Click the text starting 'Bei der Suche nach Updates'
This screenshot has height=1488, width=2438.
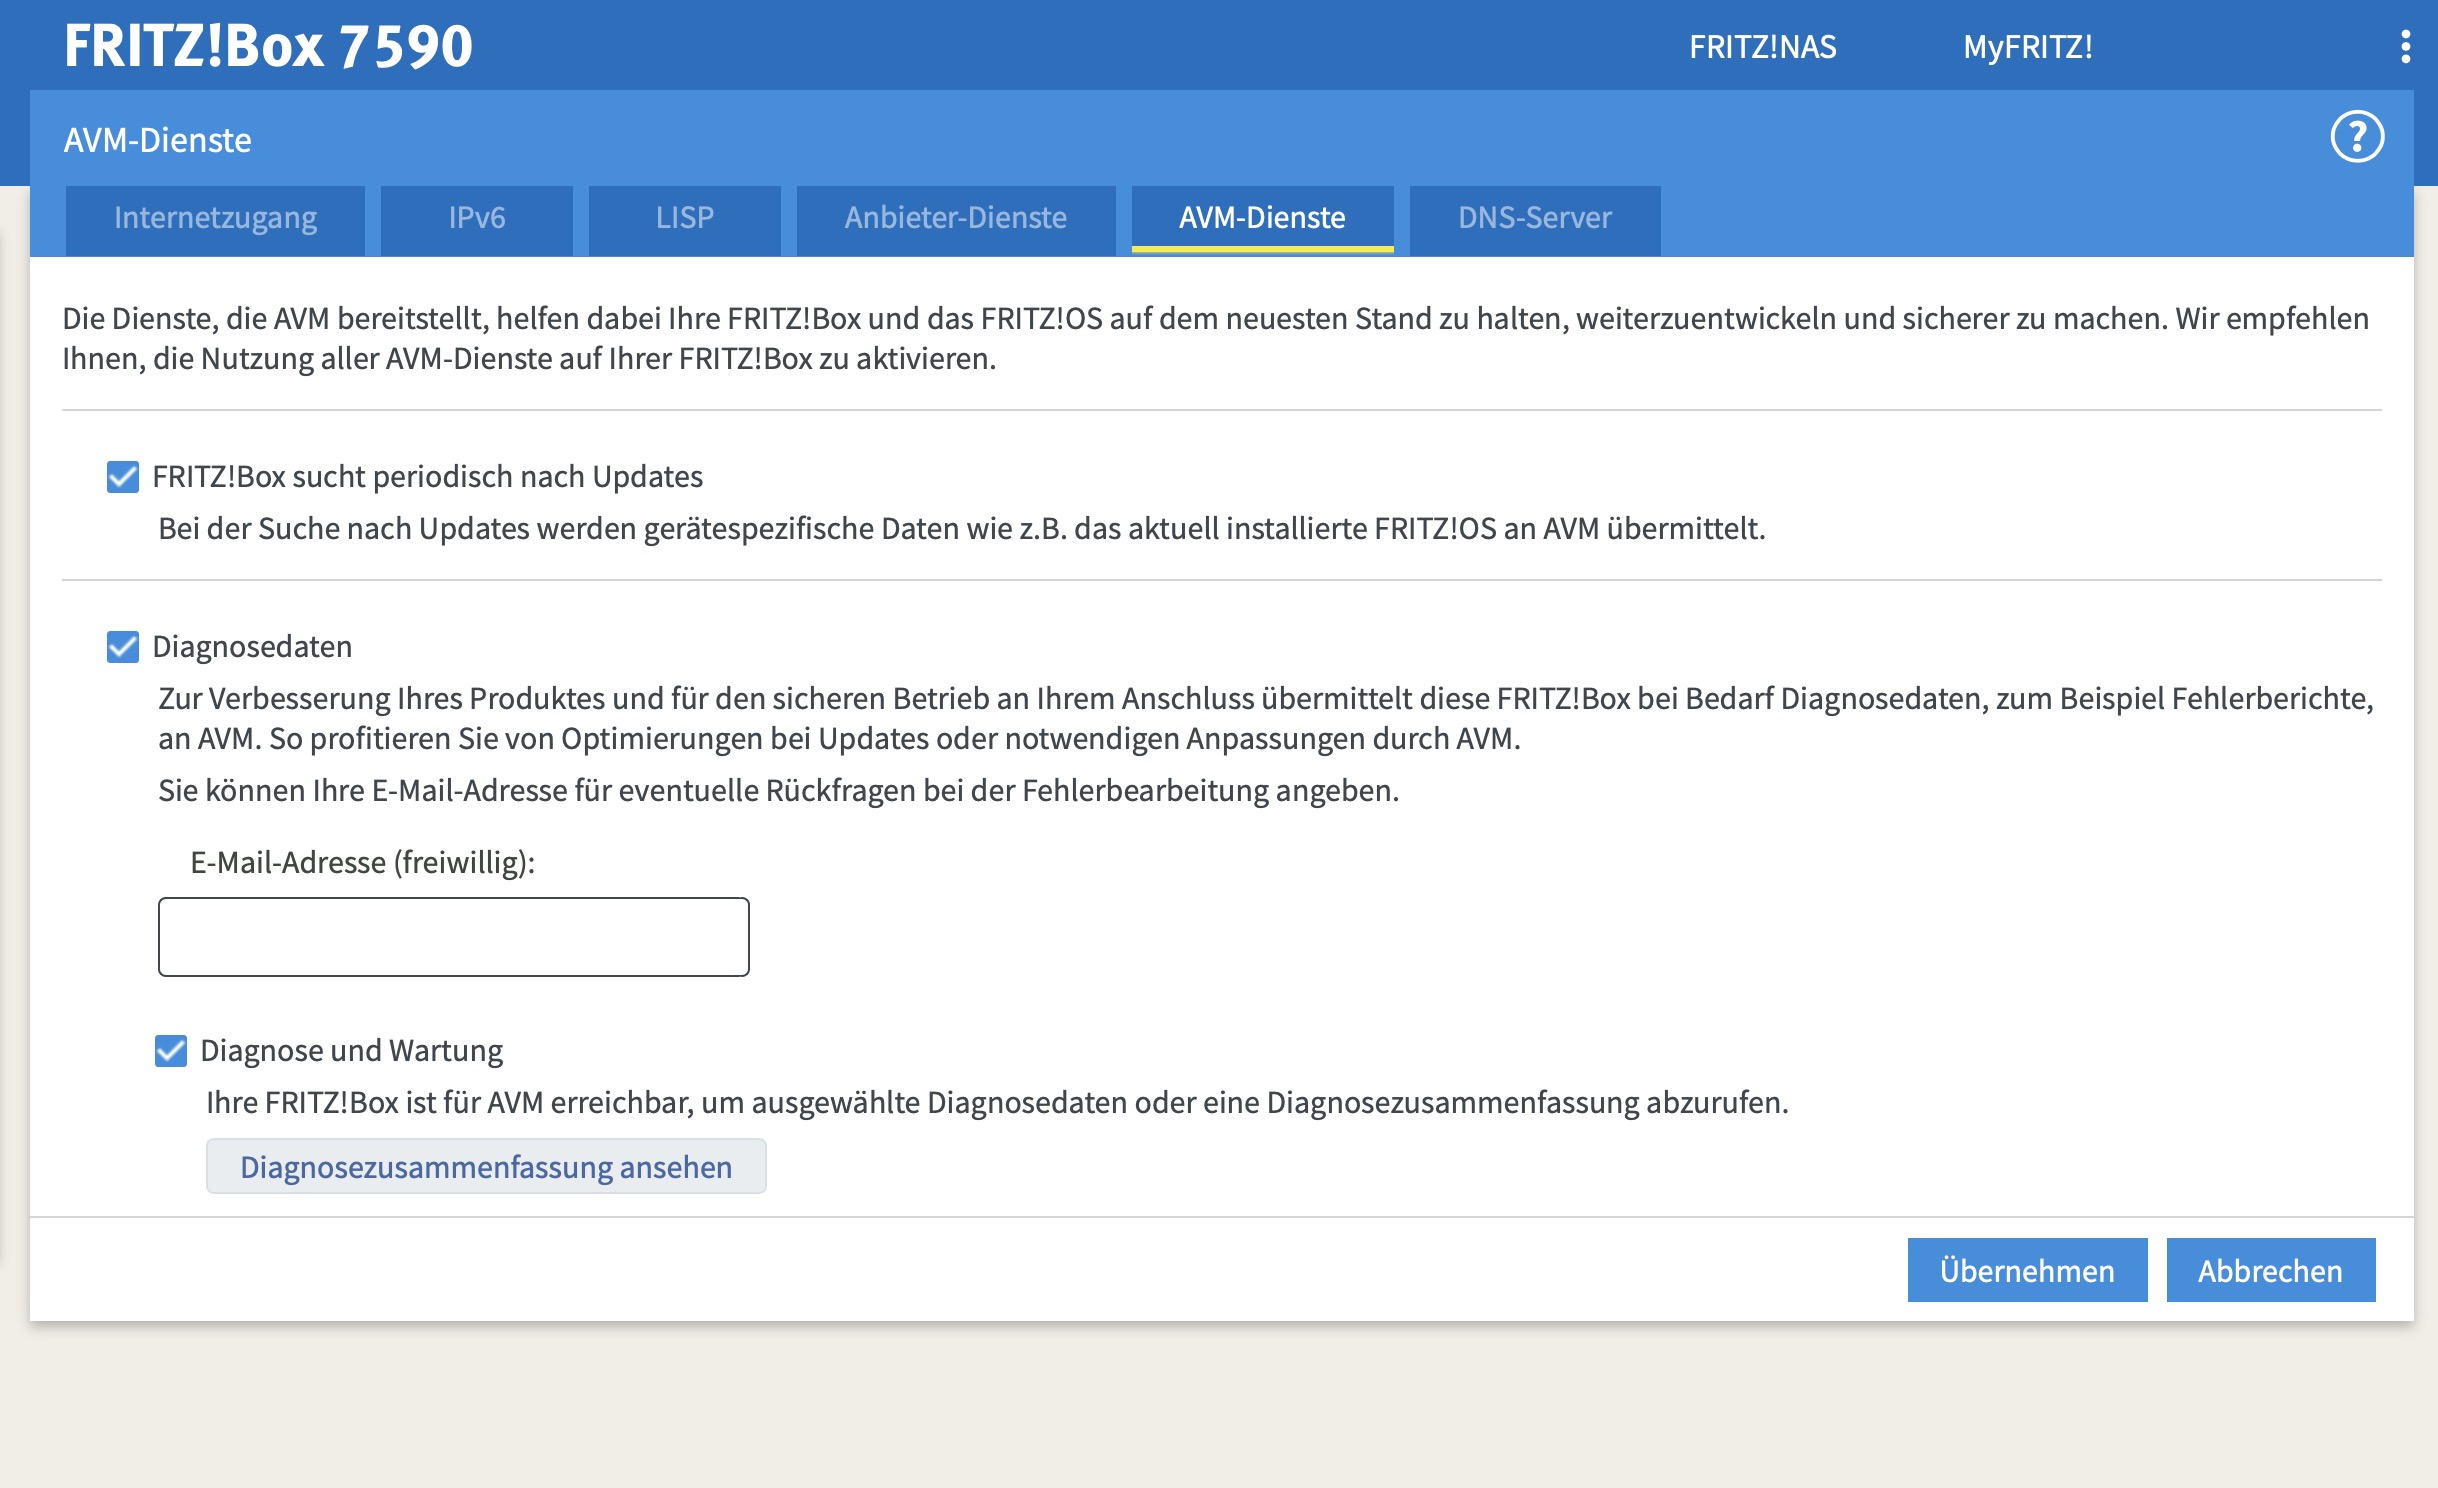click(962, 529)
